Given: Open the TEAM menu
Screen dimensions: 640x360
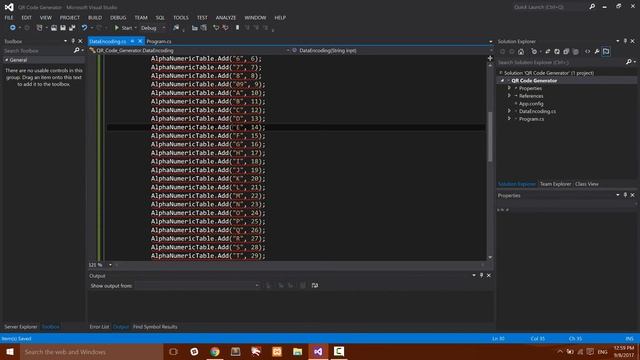Looking at the screenshot, I should point(141,18).
